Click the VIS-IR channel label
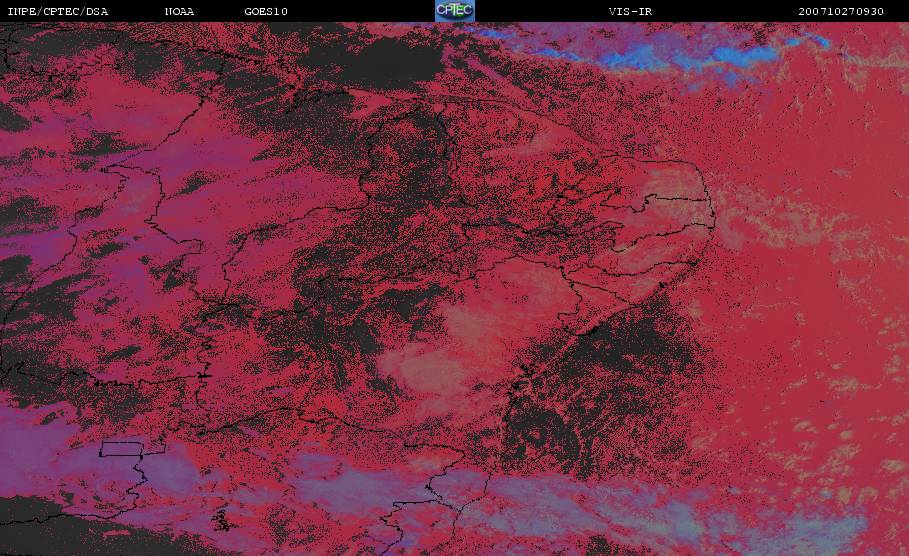 [631, 12]
